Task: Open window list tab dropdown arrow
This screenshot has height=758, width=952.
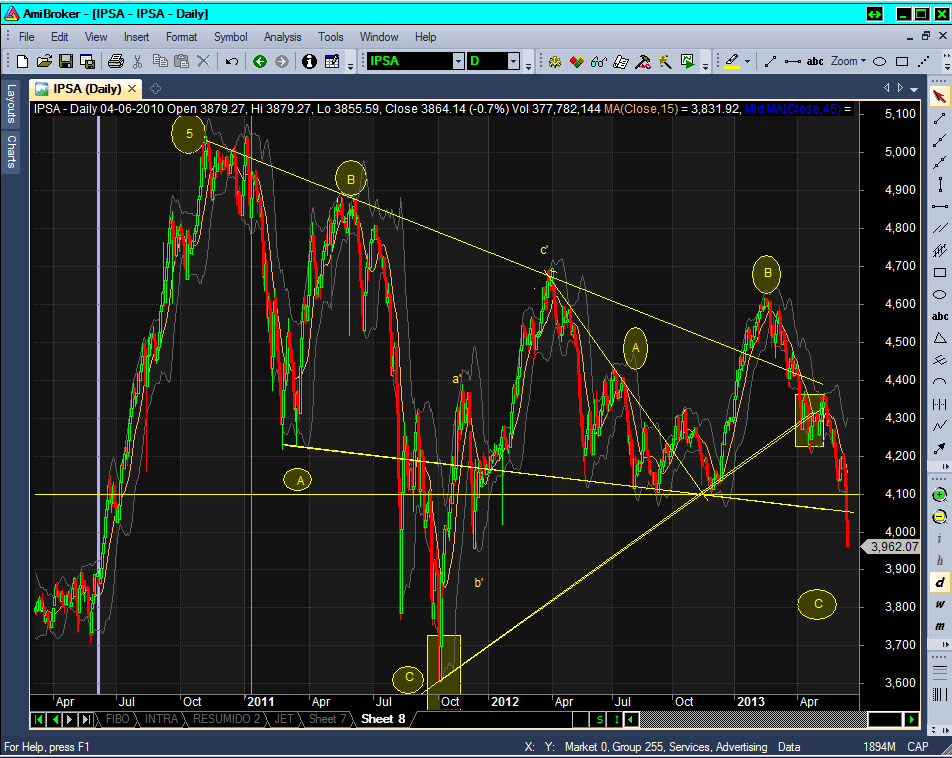Action: [x=914, y=89]
